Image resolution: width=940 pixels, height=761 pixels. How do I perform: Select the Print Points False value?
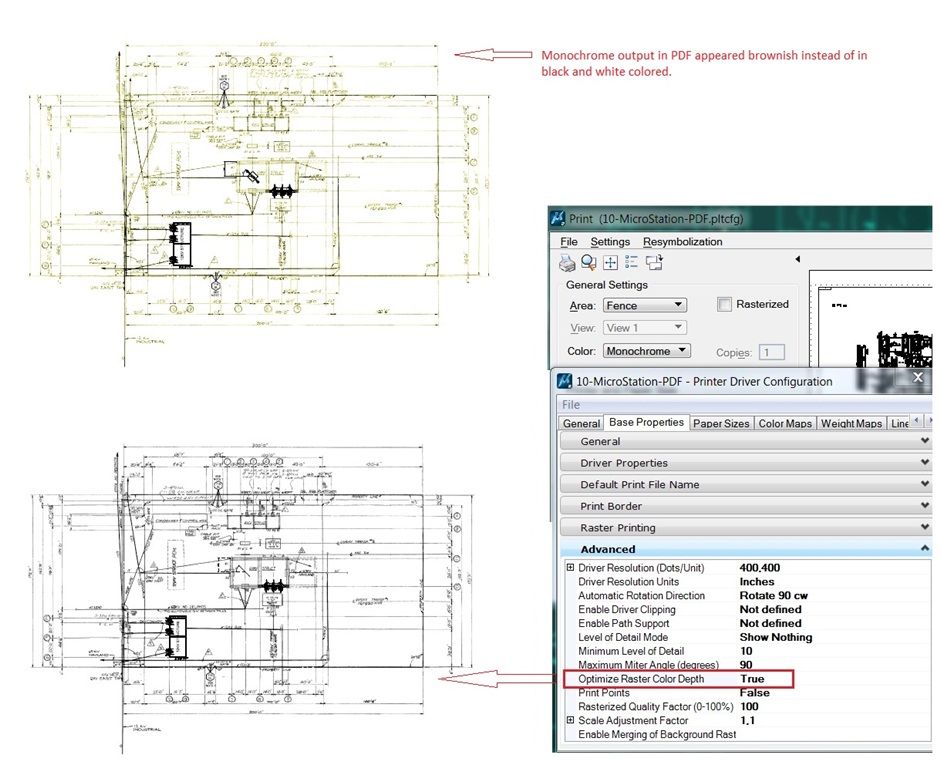754,693
